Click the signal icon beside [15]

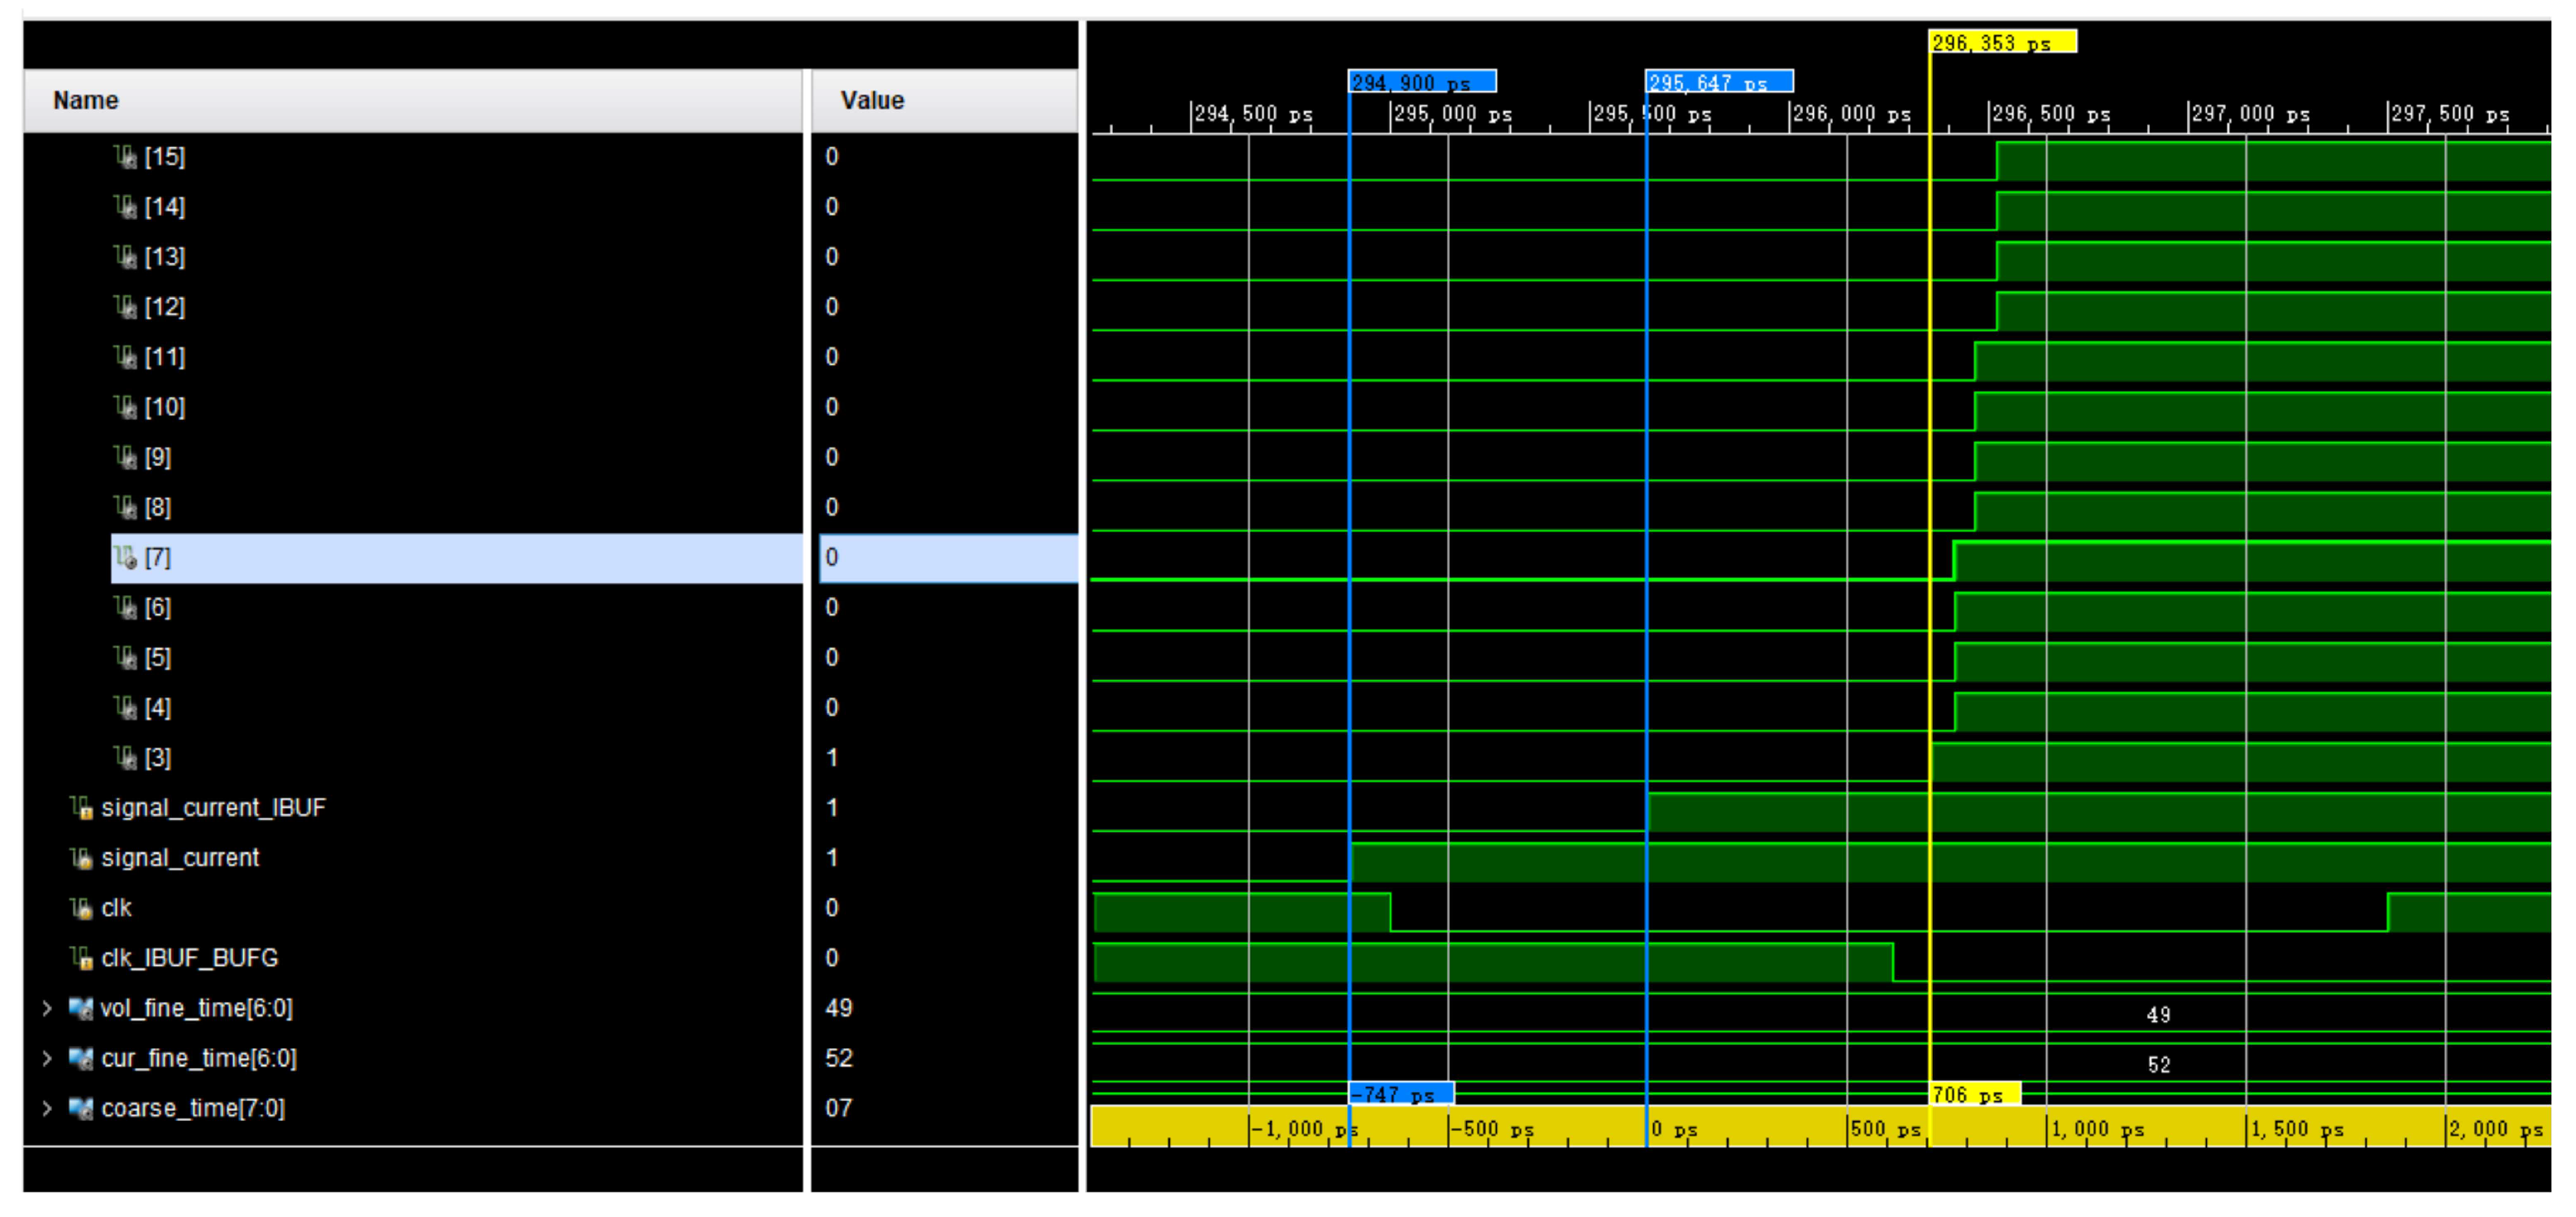click(x=125, y=157)
